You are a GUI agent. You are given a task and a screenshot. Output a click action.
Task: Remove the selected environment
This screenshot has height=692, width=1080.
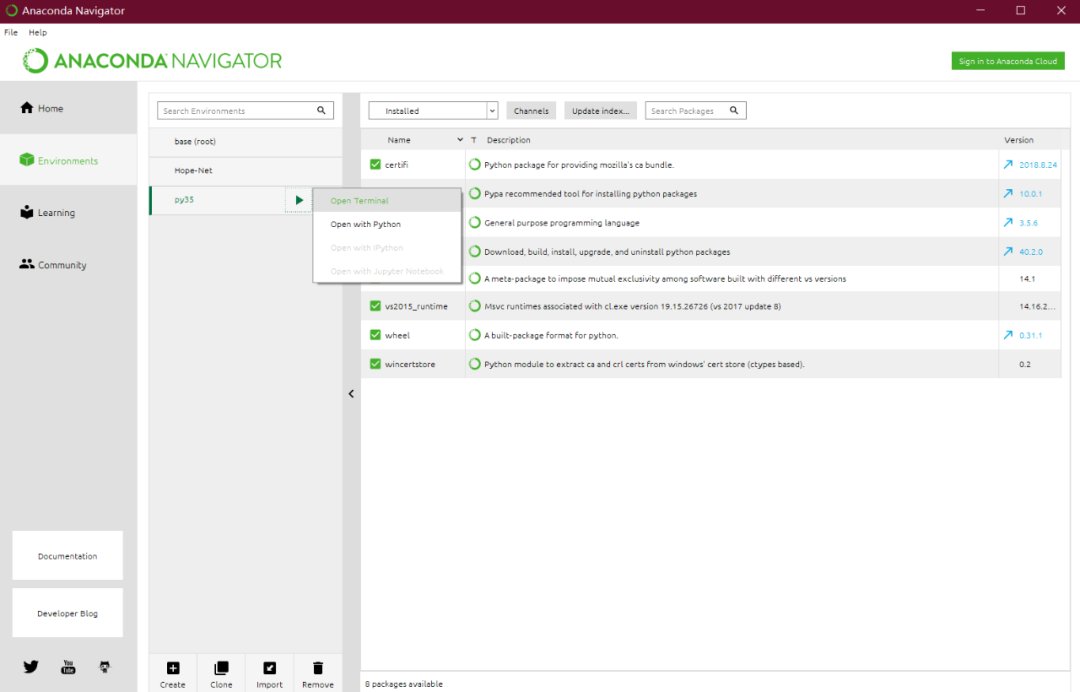[318, 674]
